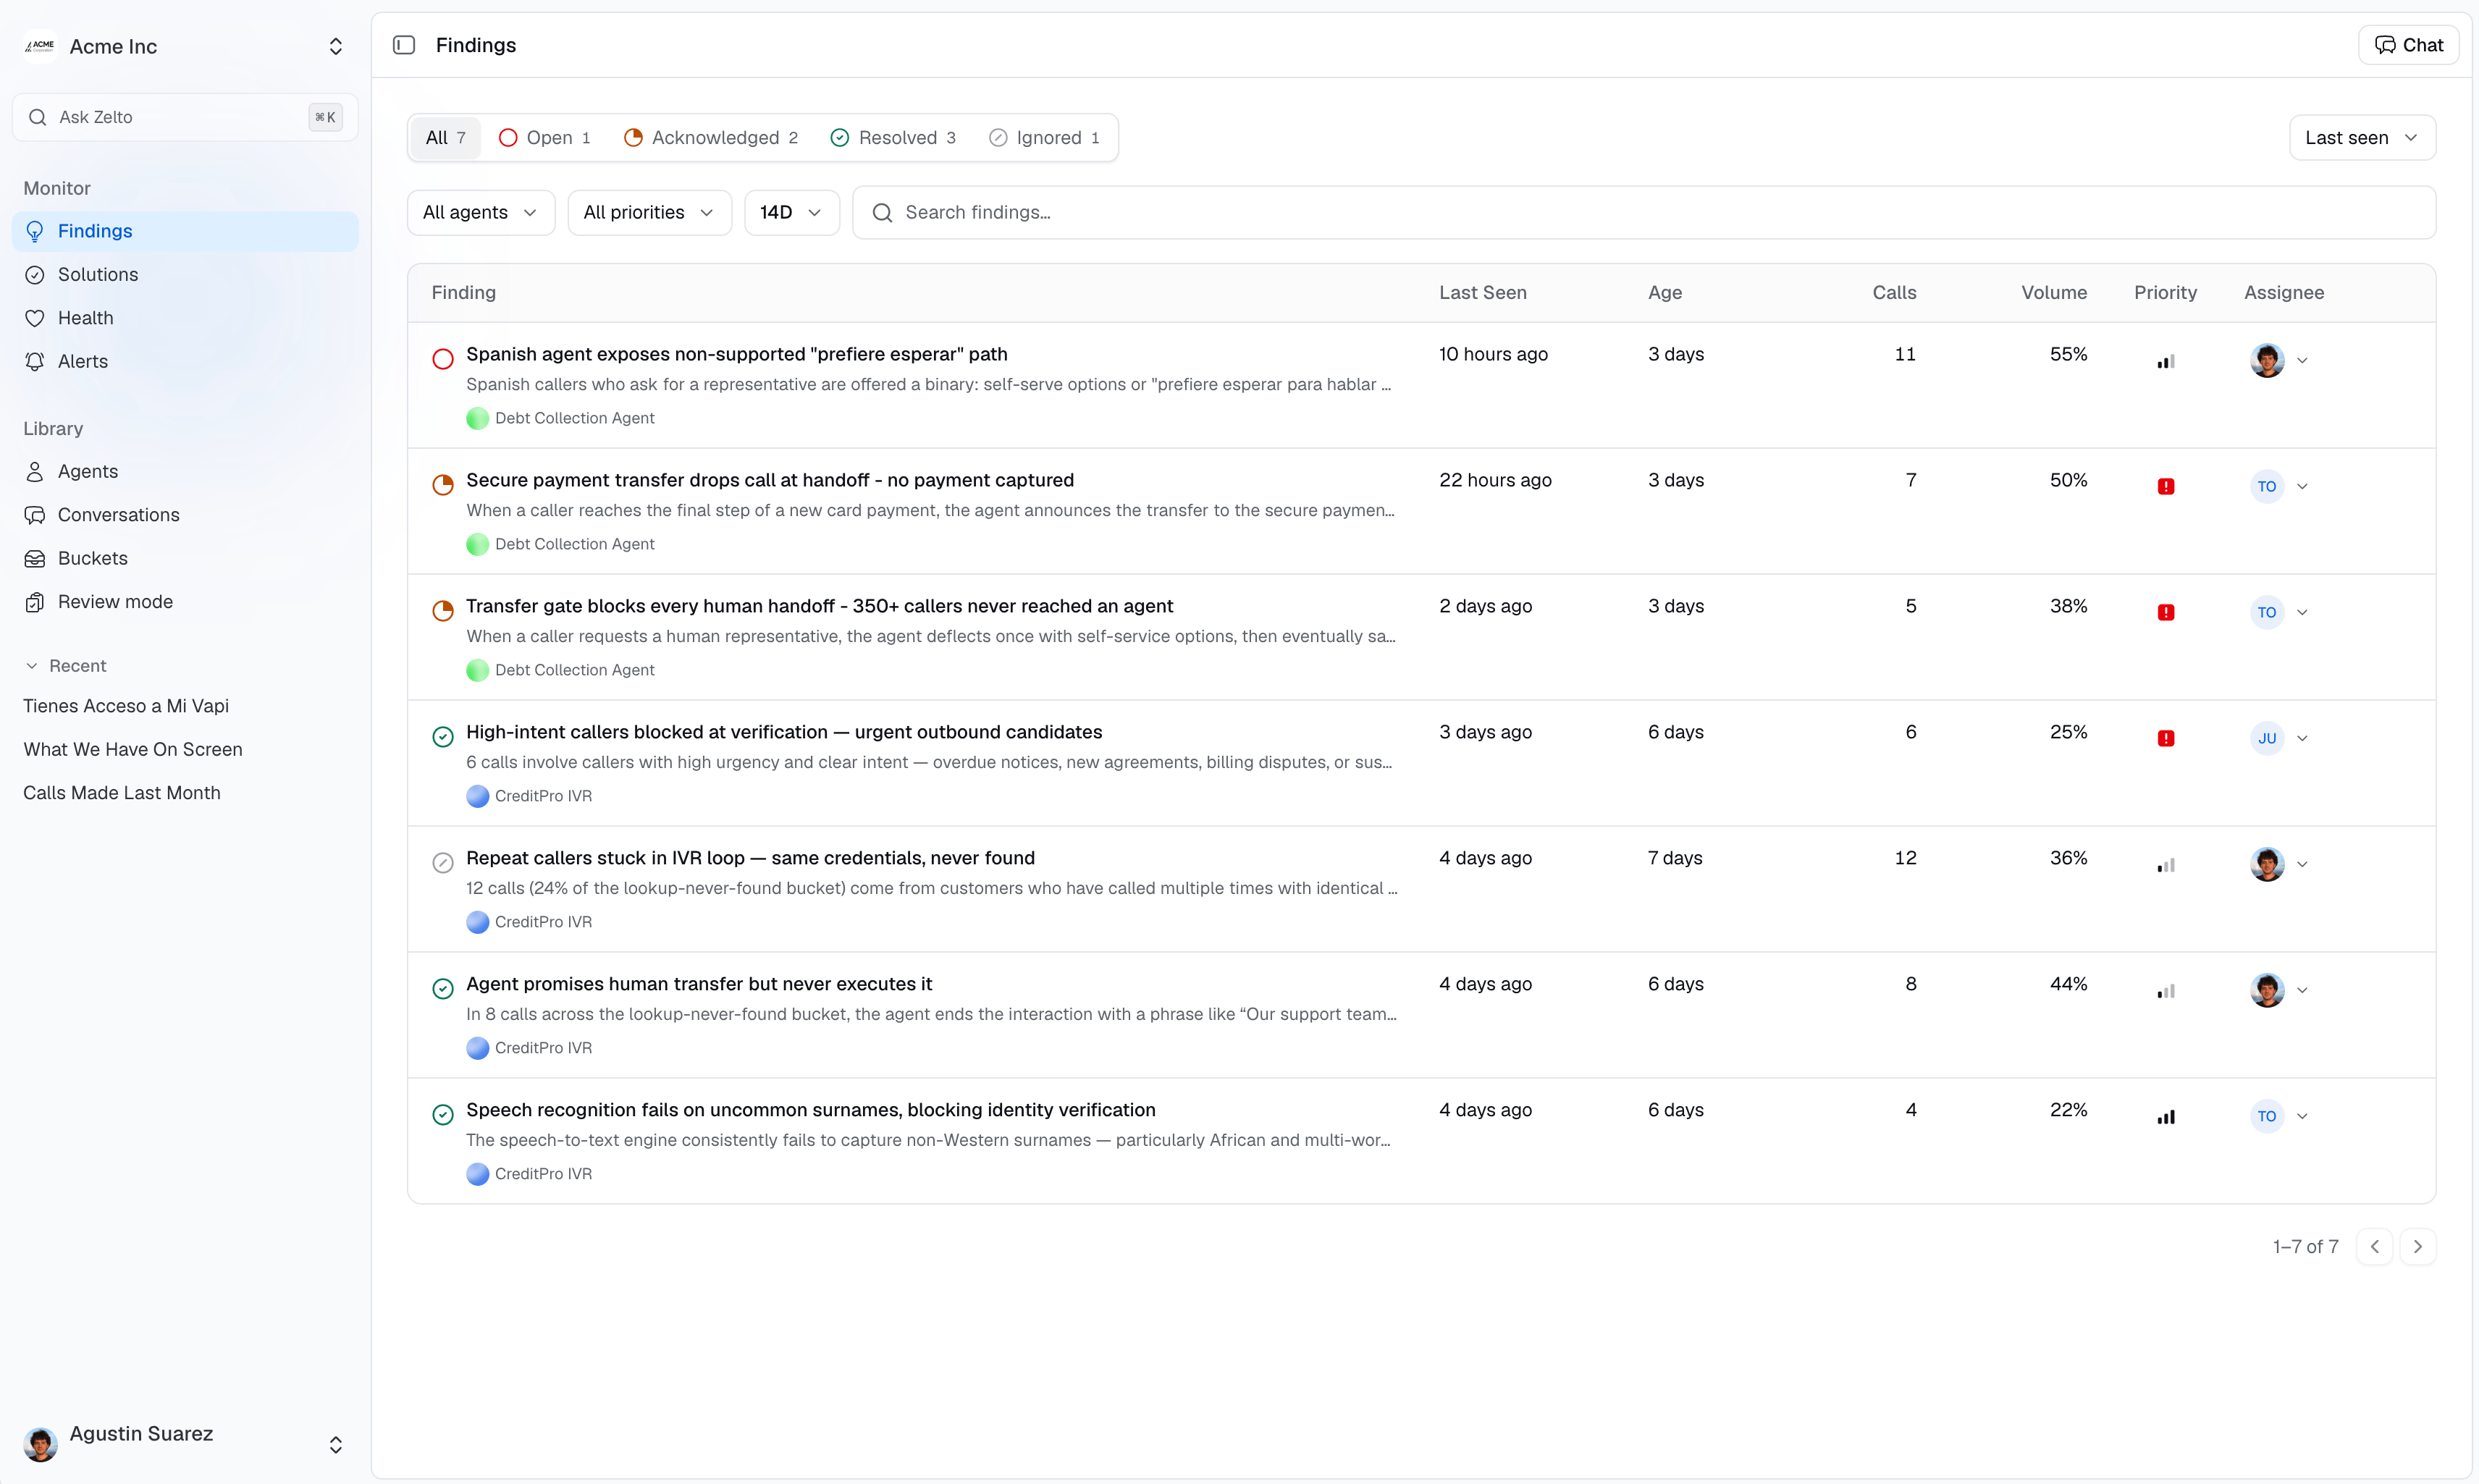
Task: Click Debt Collection Agent tag on Spanish agent row
Action: pos(560,418)
